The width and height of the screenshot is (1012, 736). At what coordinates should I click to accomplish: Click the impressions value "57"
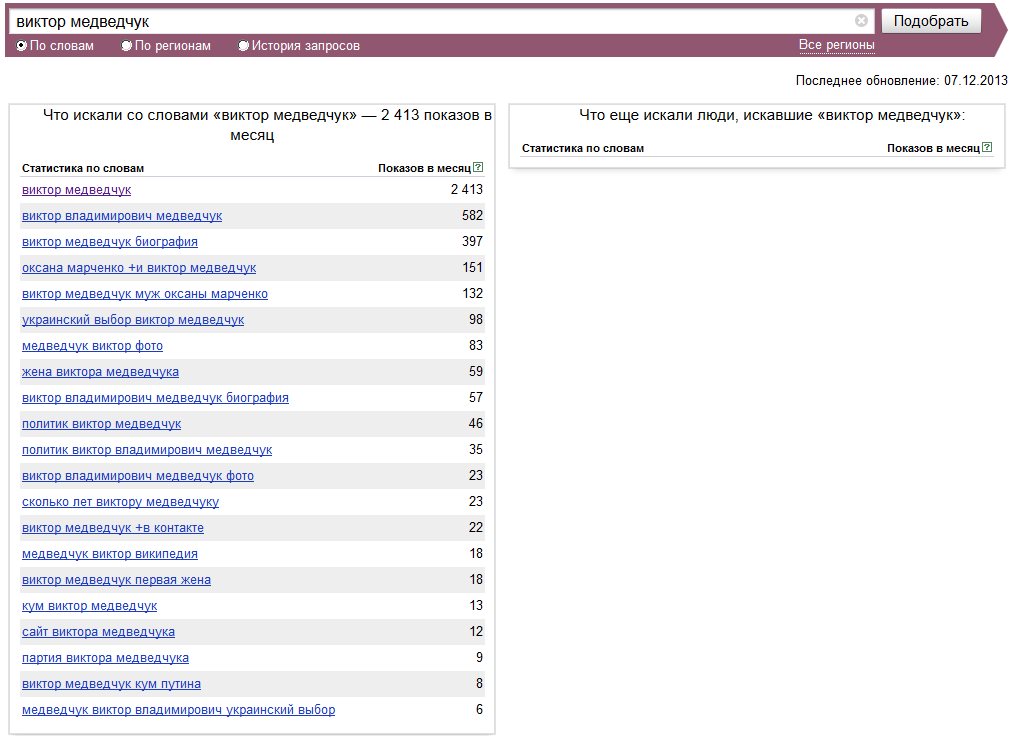pyautogui.click(x=476, y=397)
